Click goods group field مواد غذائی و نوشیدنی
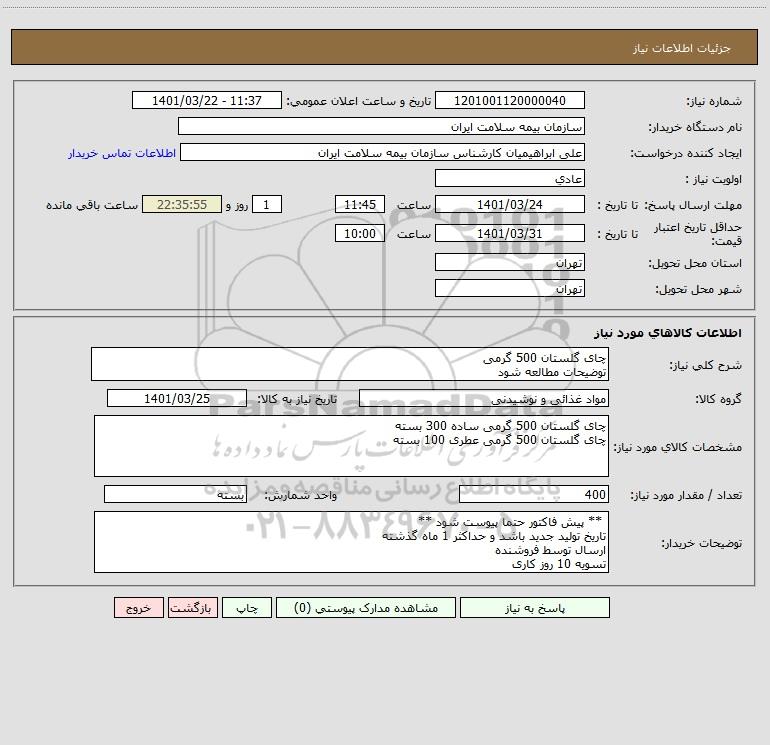The image size is (770, 745). [484, 398]
